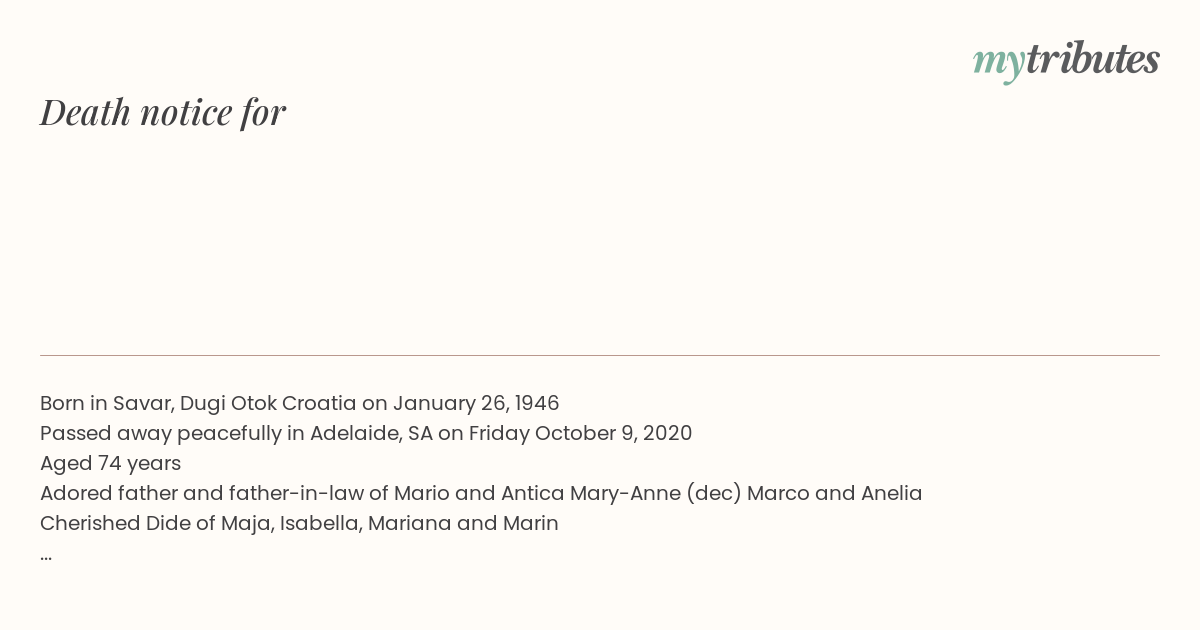Click the "Aged 74 years" line
Viewport: 1200px width, 630px height.
[x=110, y=463]
